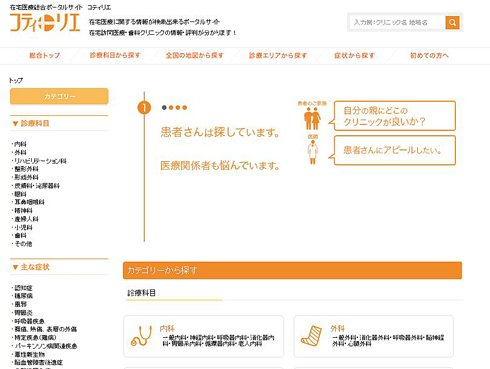The width and height of the screenshot is (490, 369).
Task: Open the 外科 card title
Action: [x=337, y=328]
